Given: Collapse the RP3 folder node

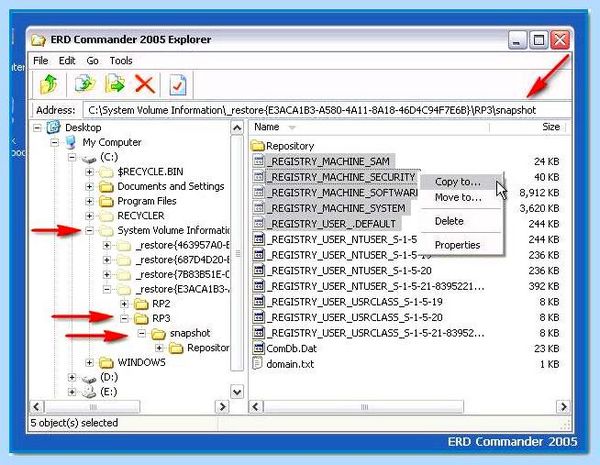Looking at the screenshot, I should (124, 318).
